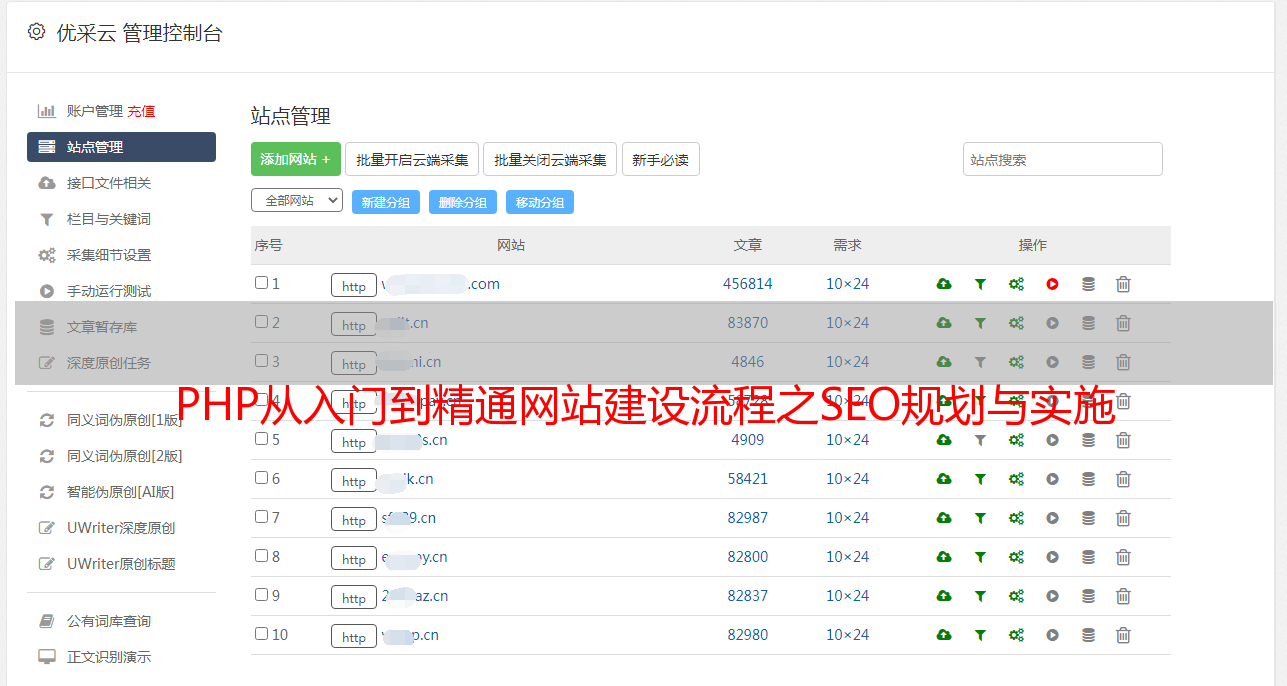Screen dimensions: 1287x686
Task: Click the gear icon beside 优采云 管理控制台
Action: click(36, 32)
